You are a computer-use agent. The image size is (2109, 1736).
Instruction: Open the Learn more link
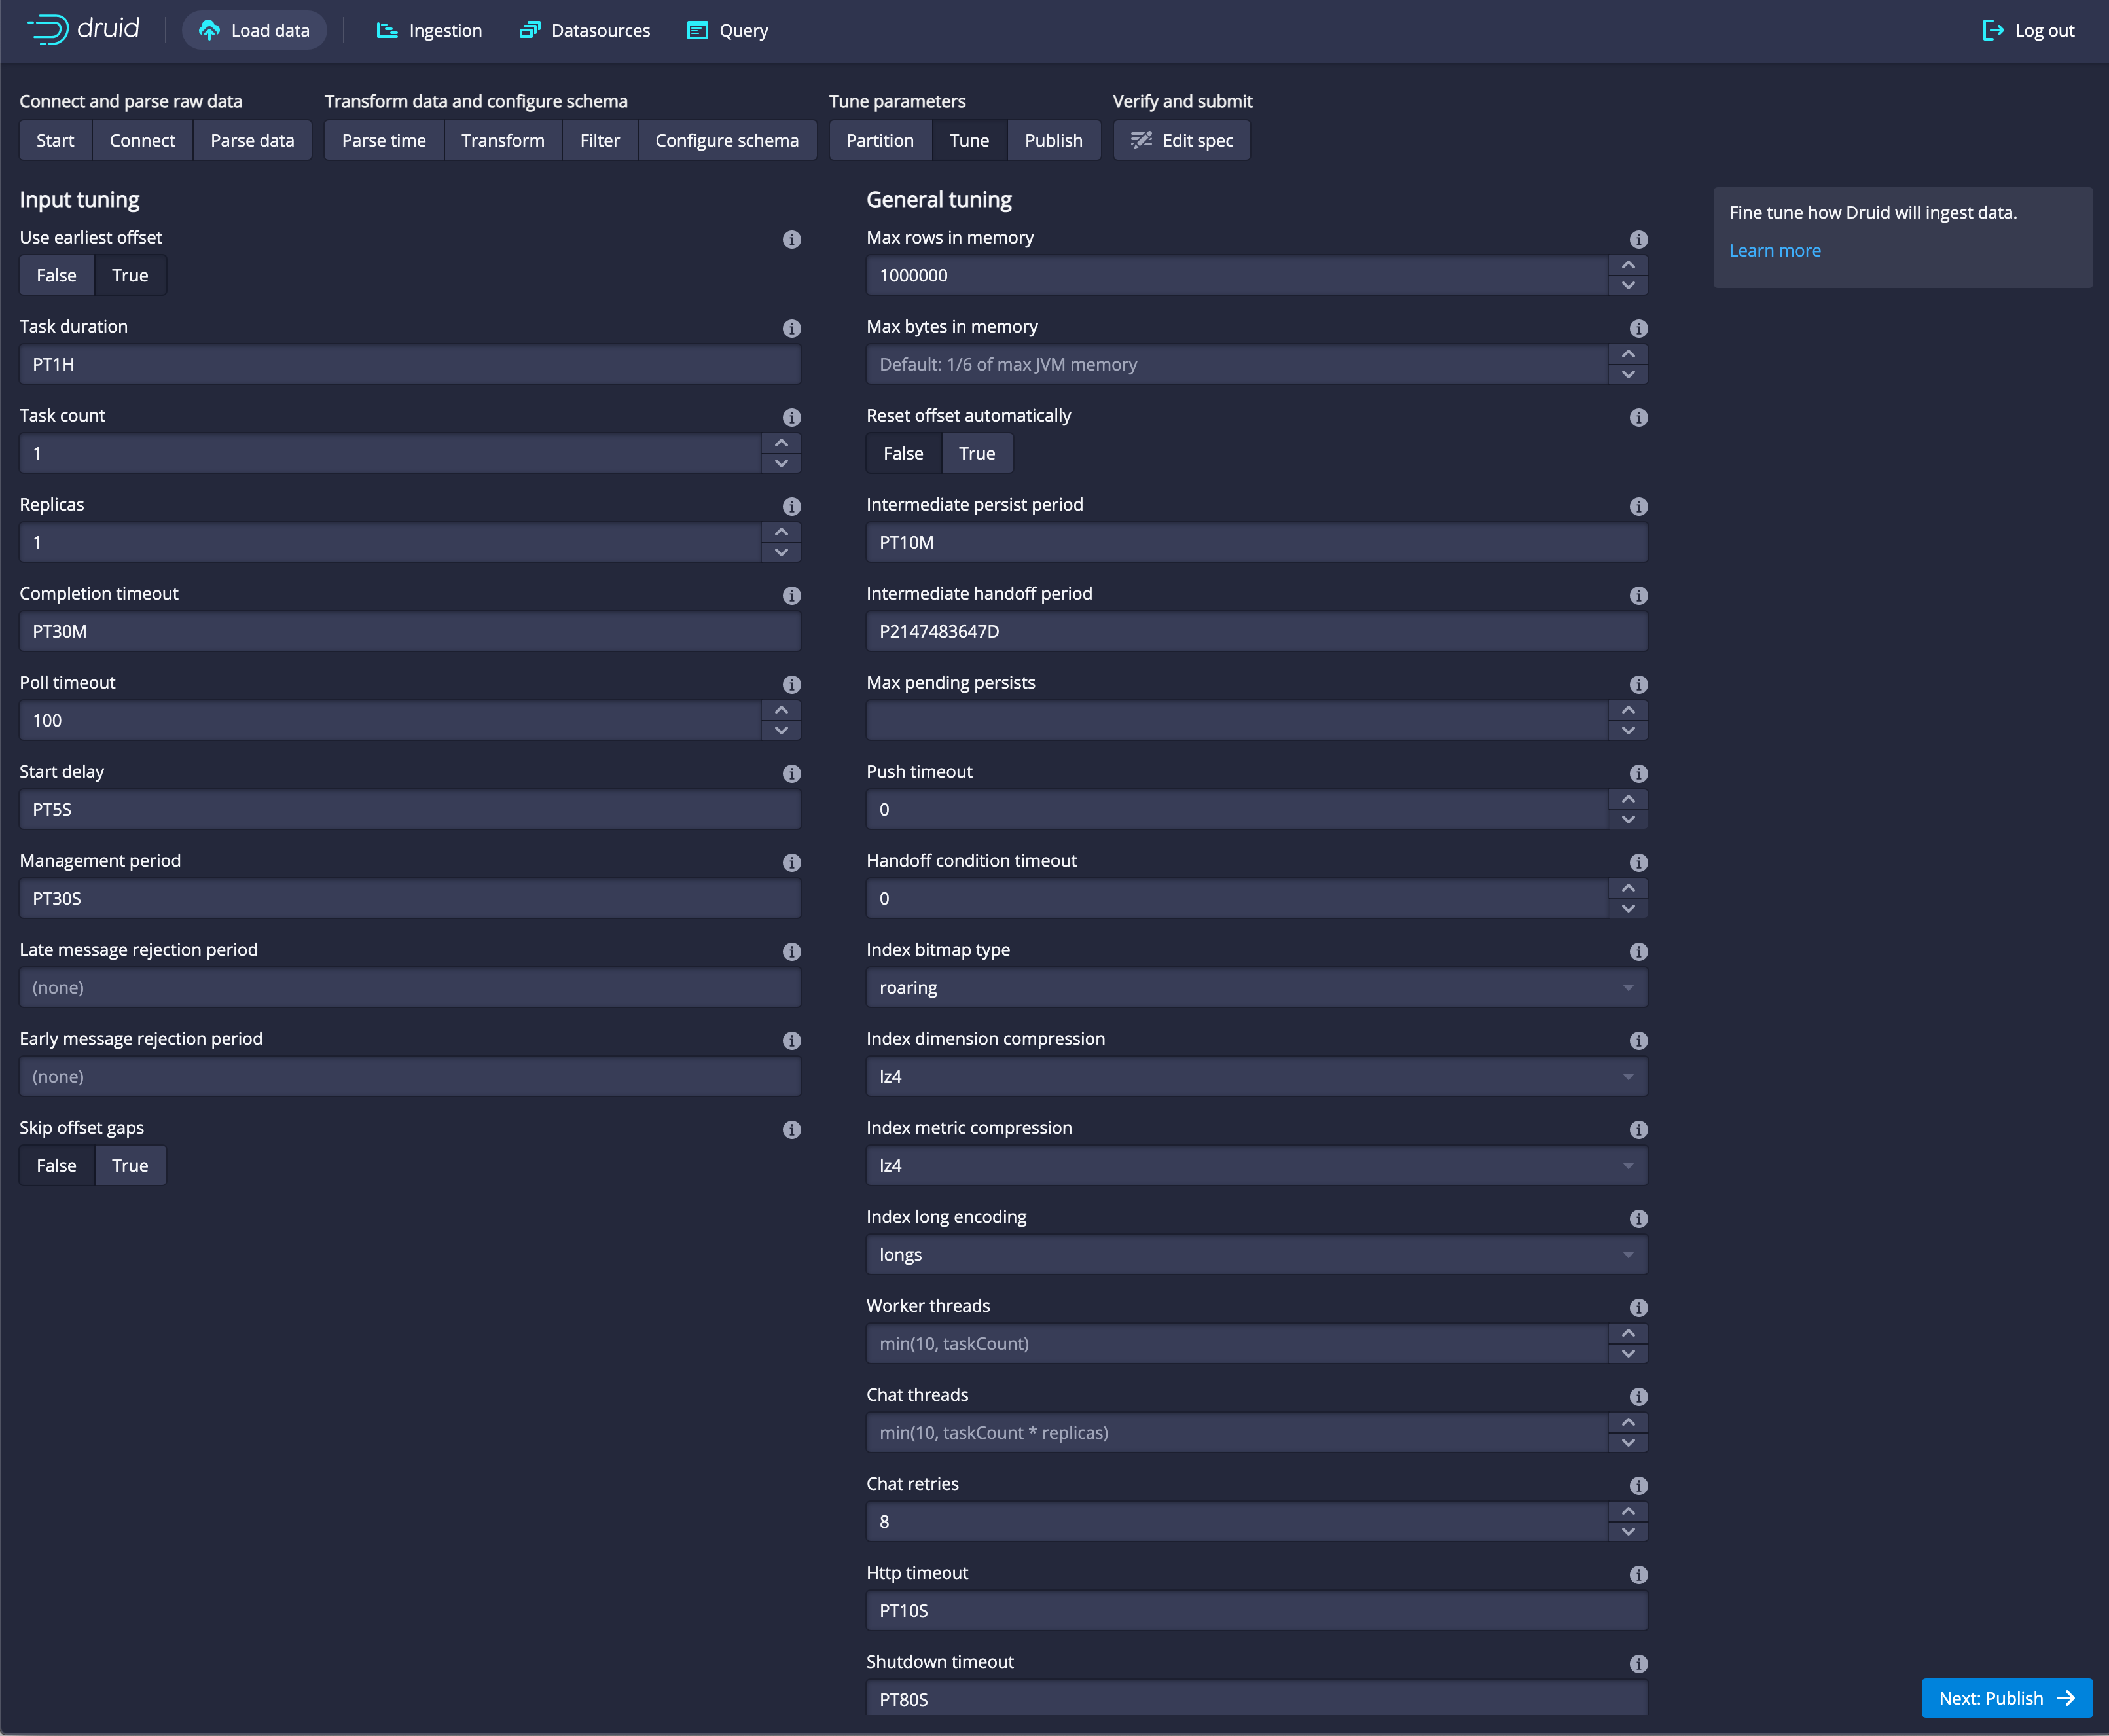pyautogui.click(x=1775, y=250)
